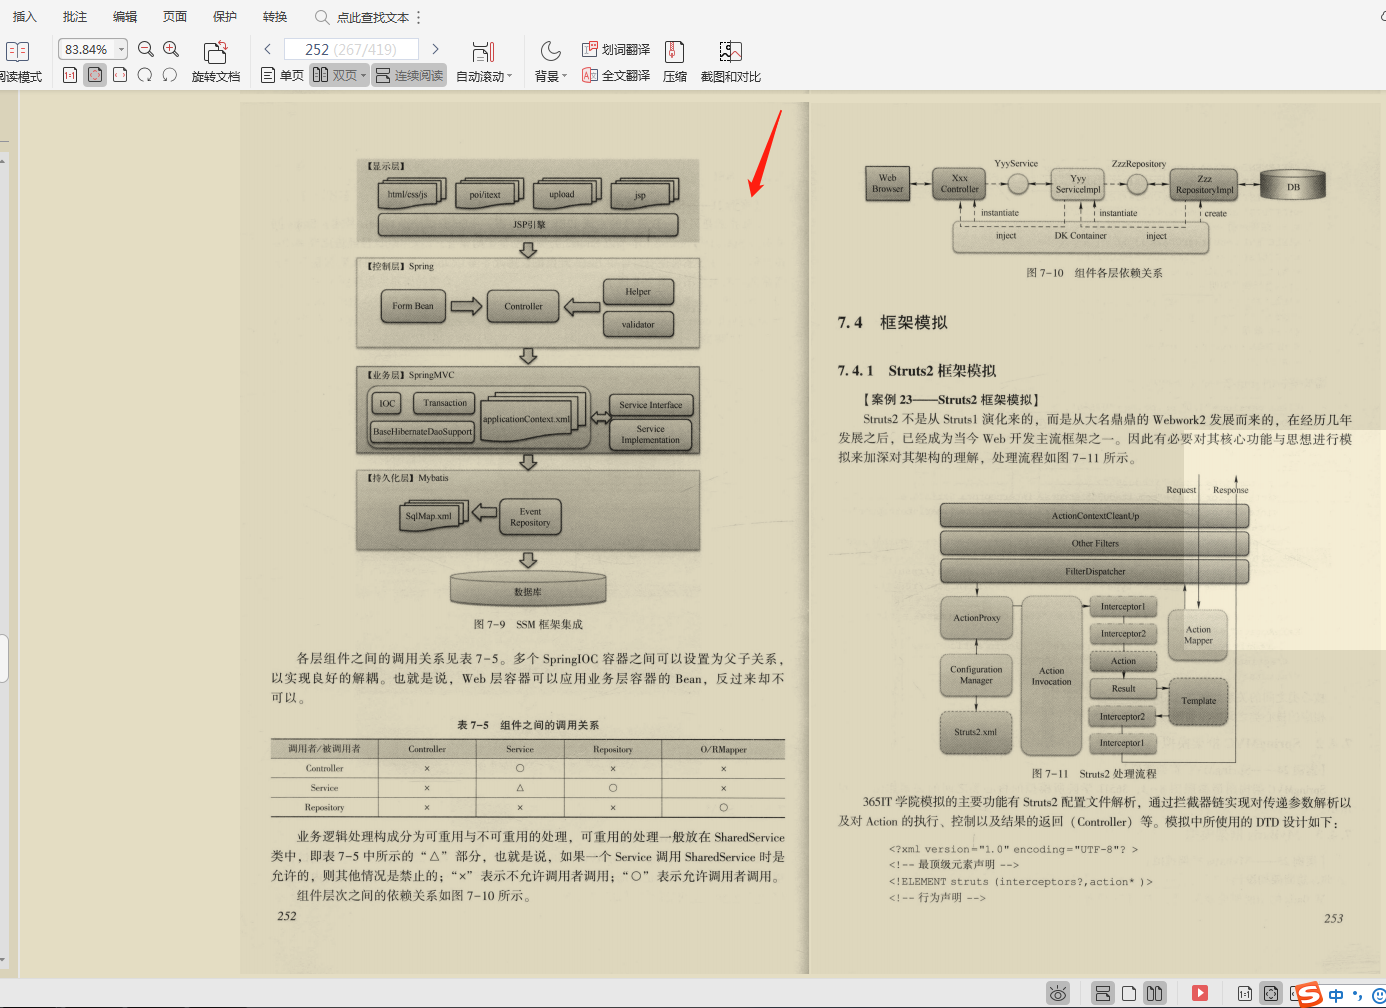The image size is (1386, 1008).
Task: Go to the next page with the right arrow
Action: (x=436, y=48)
